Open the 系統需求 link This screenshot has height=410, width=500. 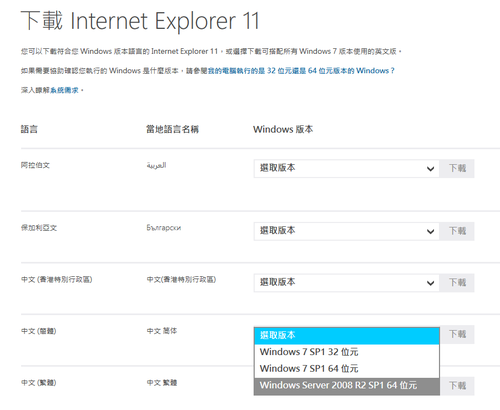[x=64, y=90]
